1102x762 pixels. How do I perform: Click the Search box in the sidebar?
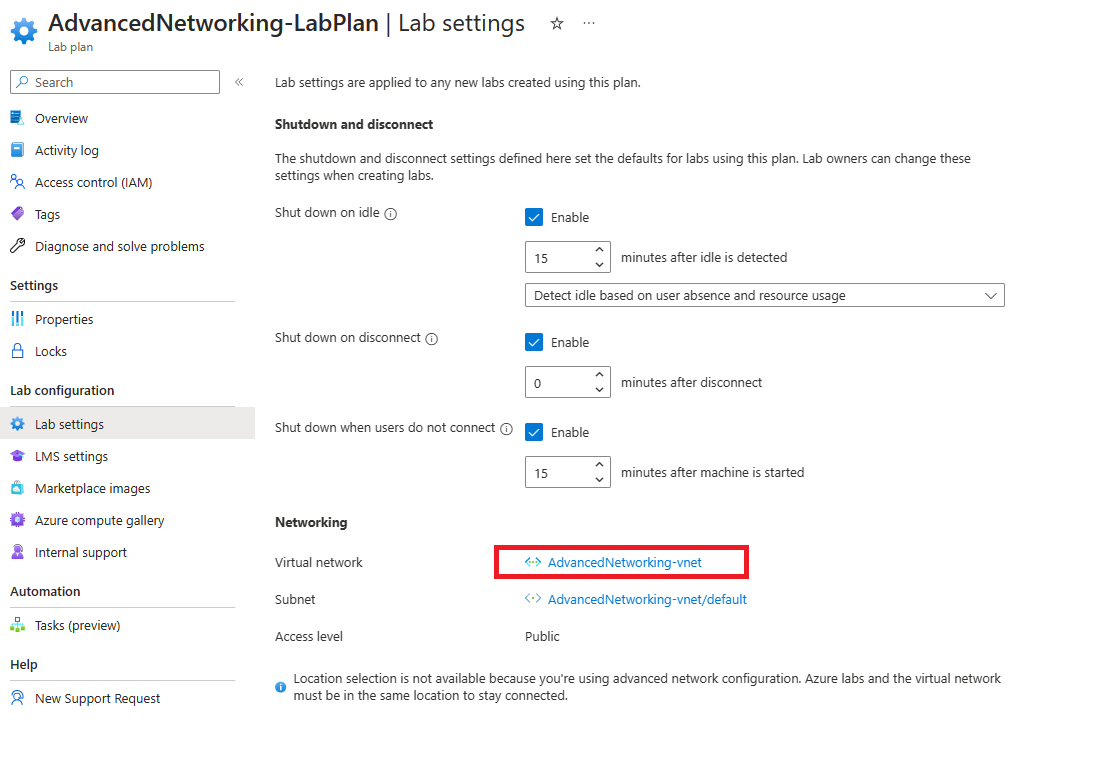113,81
